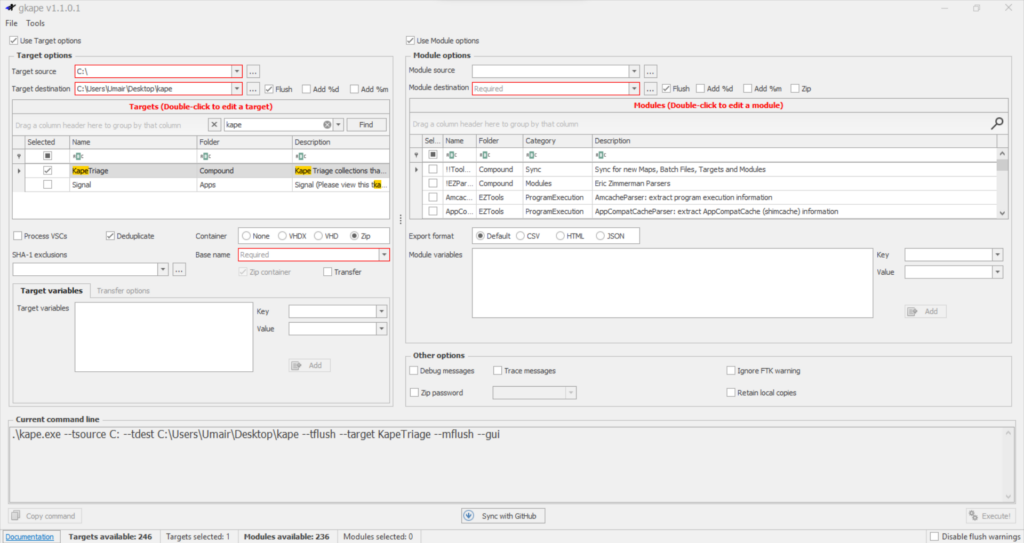Viewport: 1024px width, 543px height.
Task: Open the Documentation link
Action: tap(29, 536)
